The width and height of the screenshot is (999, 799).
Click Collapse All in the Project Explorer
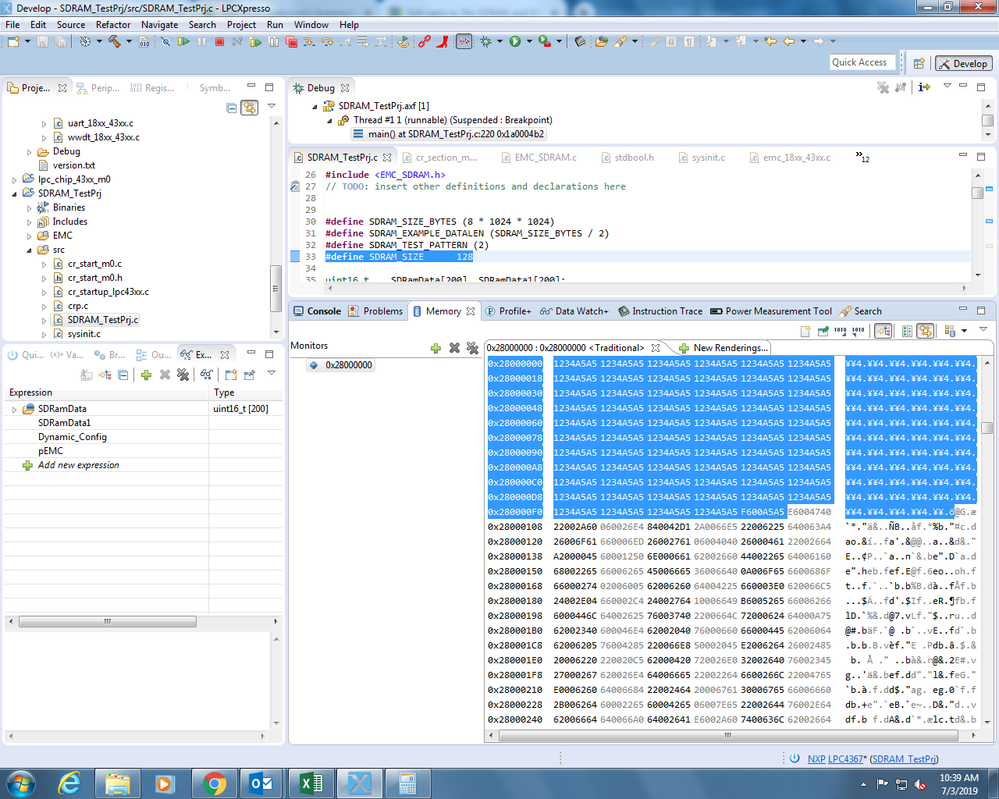pos(232,108)
